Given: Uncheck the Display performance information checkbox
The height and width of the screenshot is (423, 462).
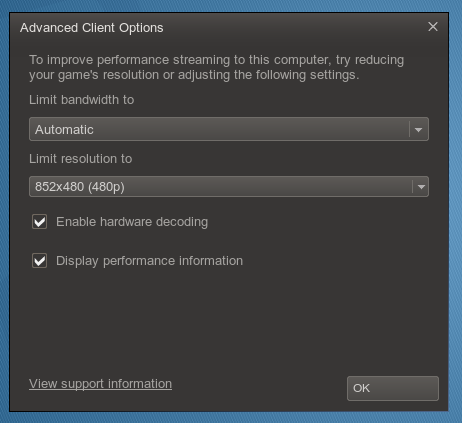Looking at the screenshot, I should 39,261.
